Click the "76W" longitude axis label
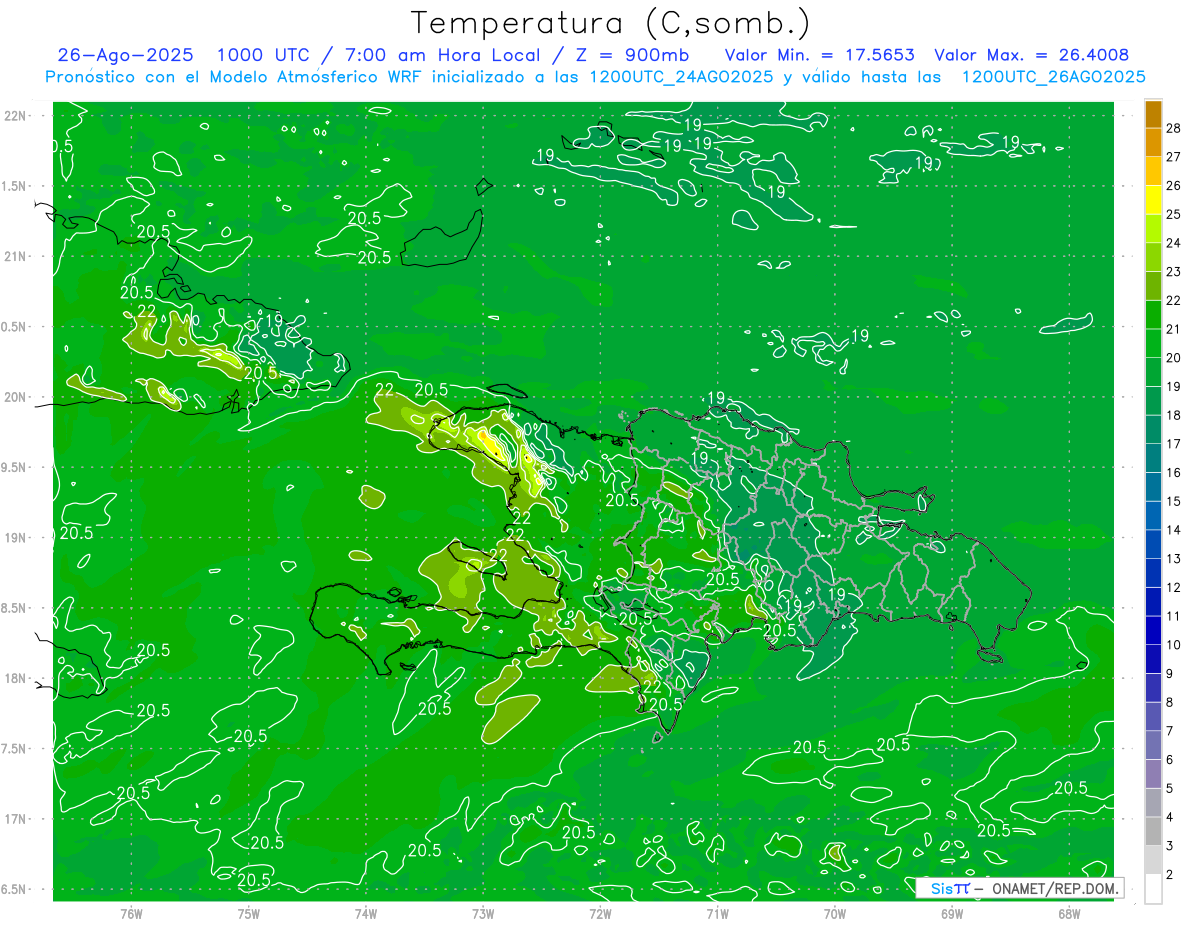1200x927 pixels. [x=131, y=914]
